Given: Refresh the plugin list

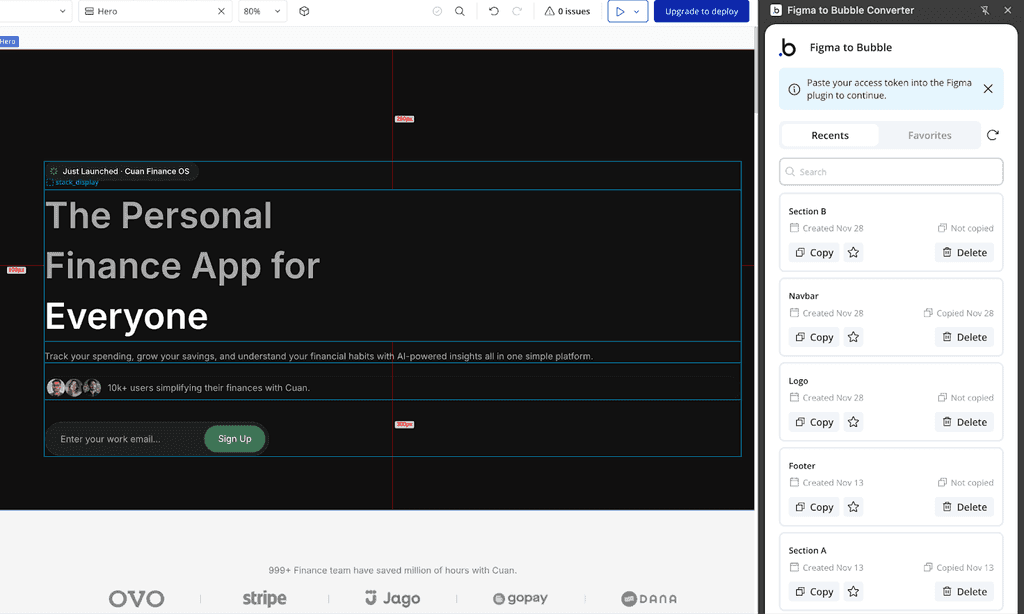Looking at the screenshot, I should coord(993,135).
